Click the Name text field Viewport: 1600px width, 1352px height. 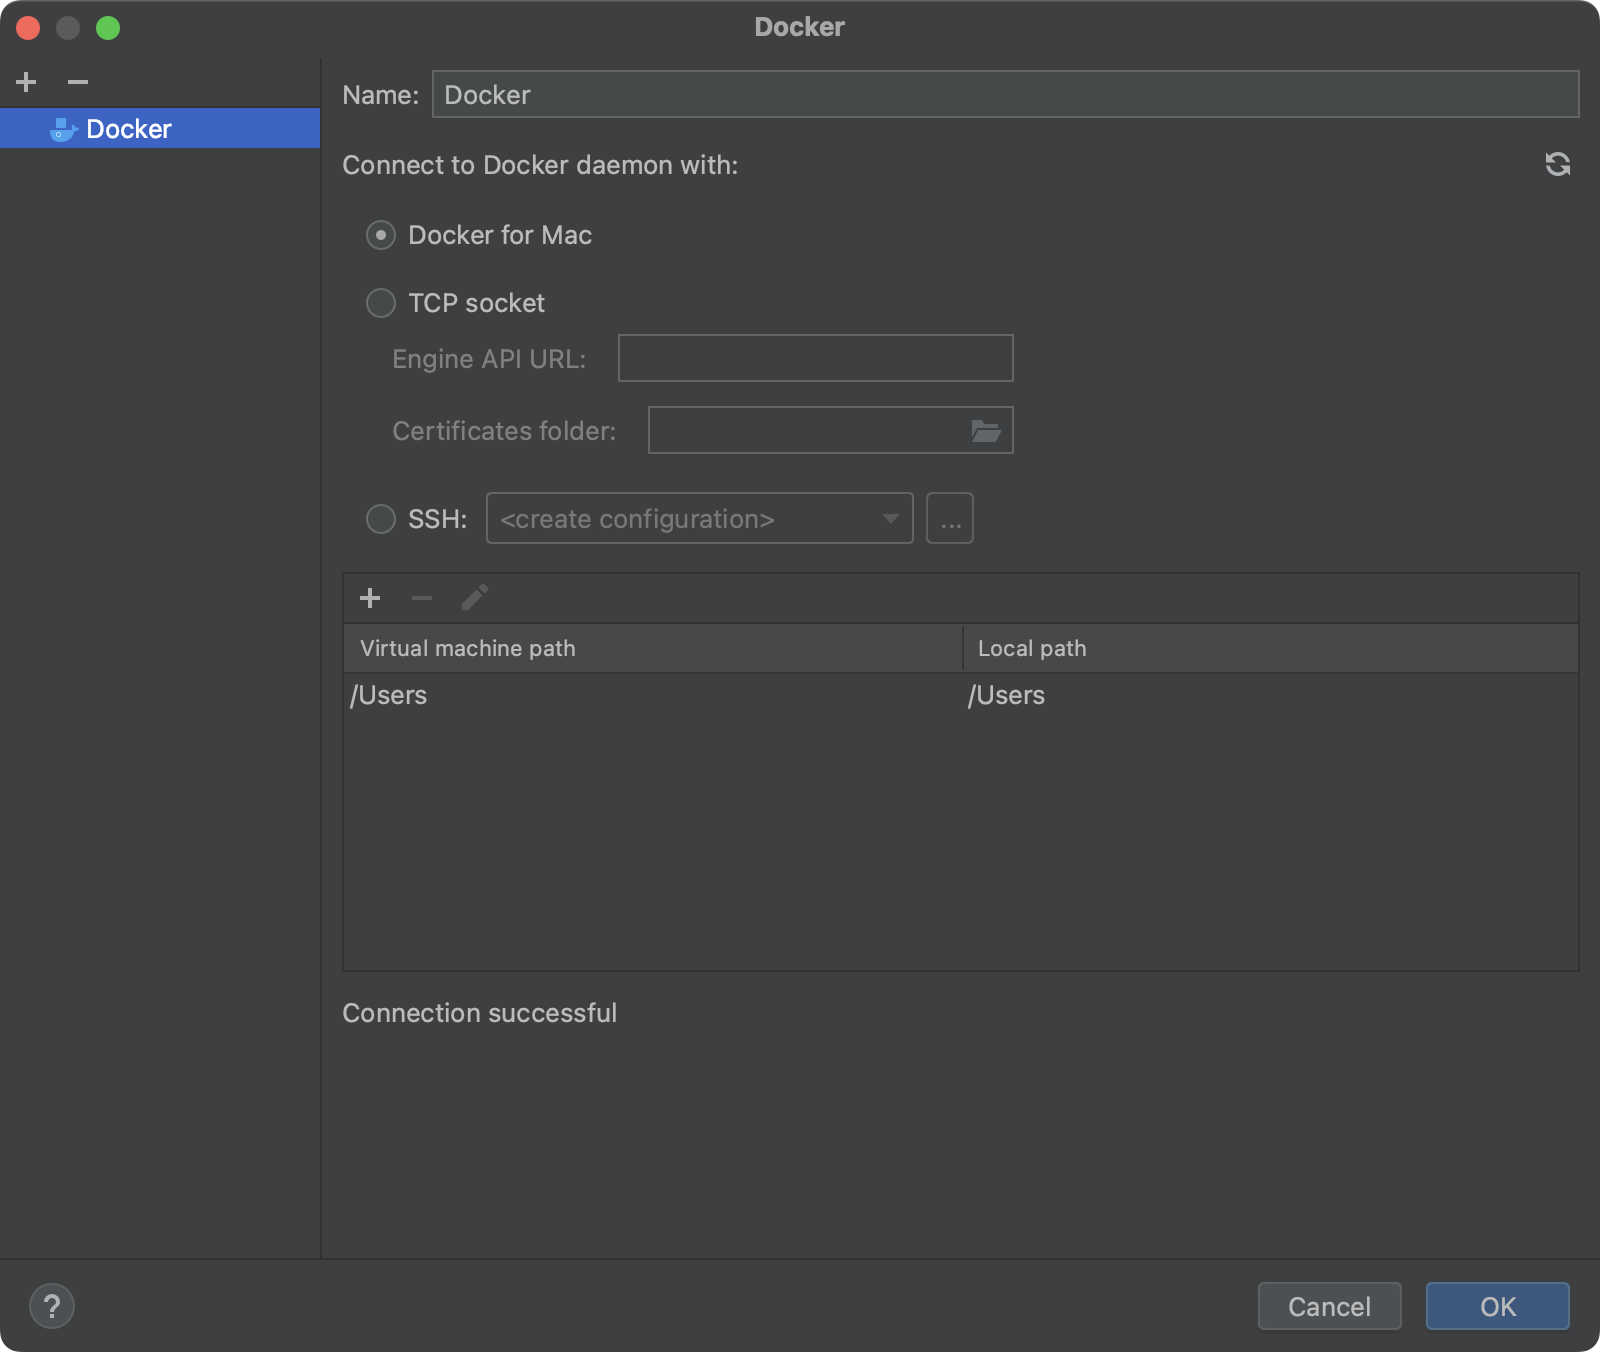1005,95
